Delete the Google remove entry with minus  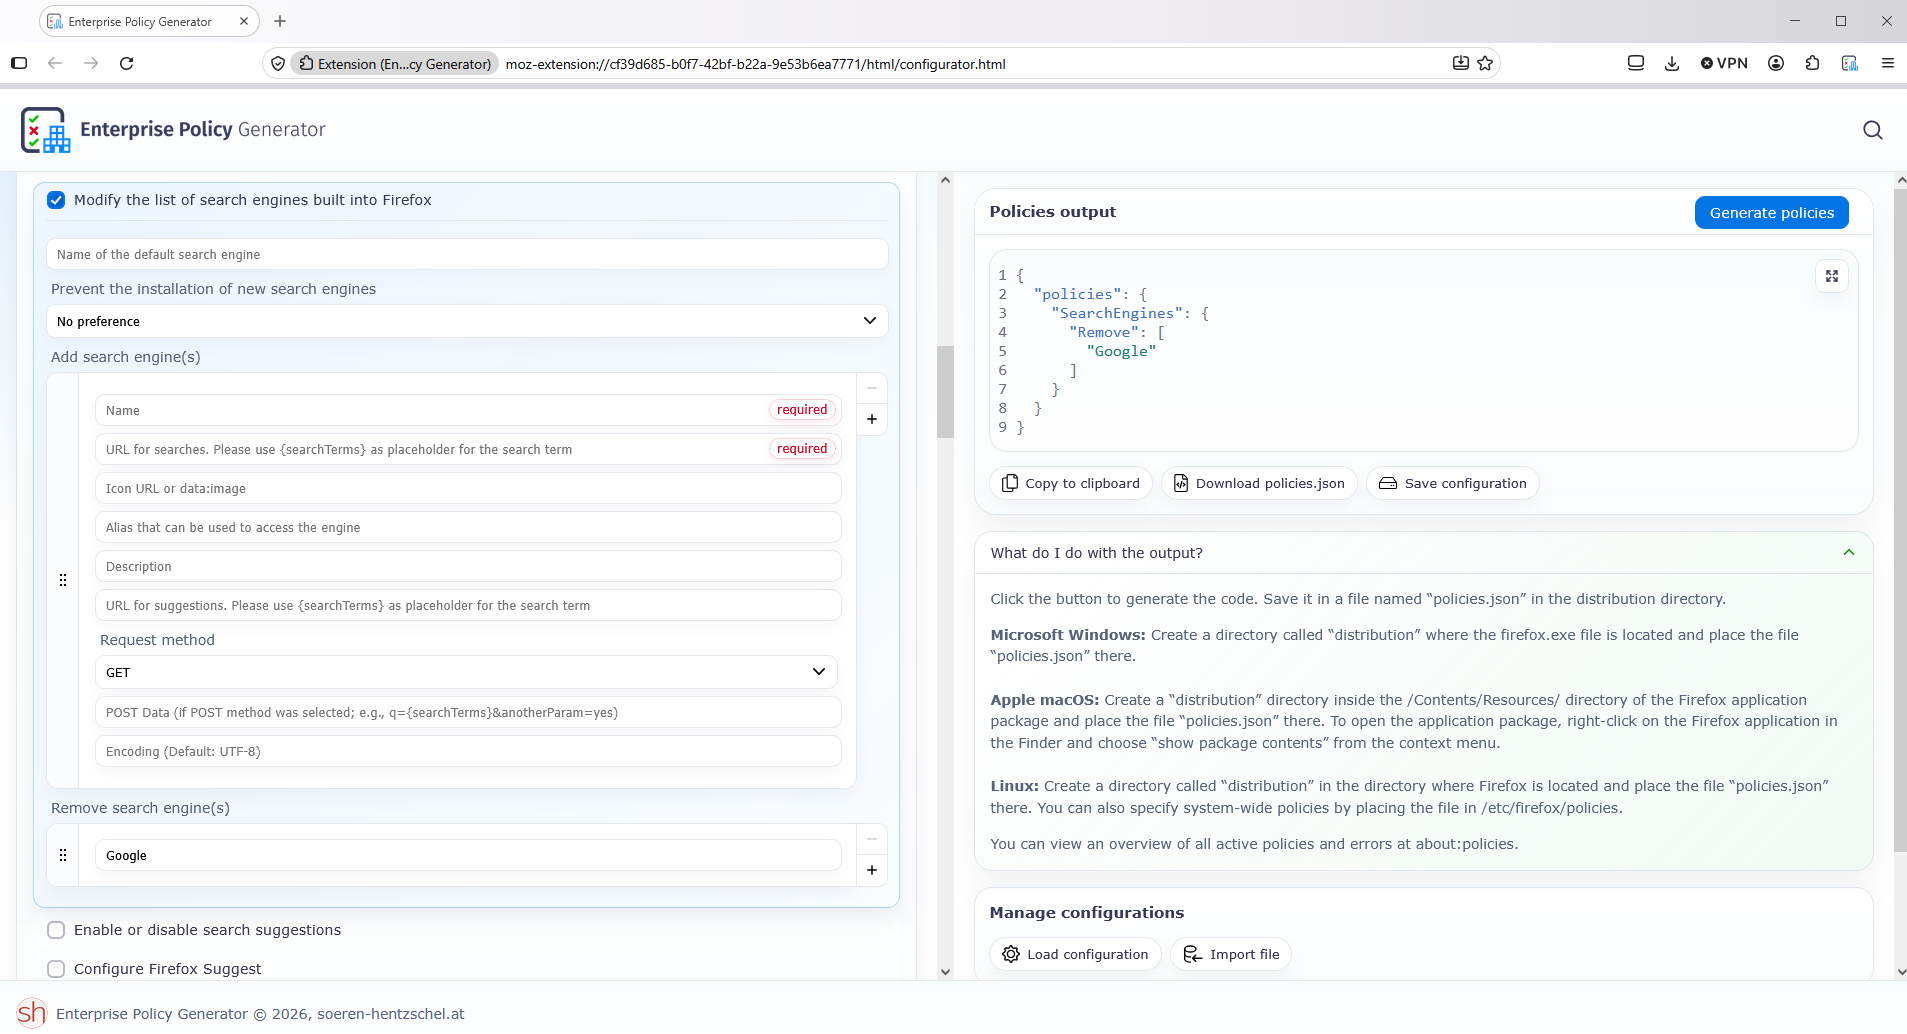[872, 839]
